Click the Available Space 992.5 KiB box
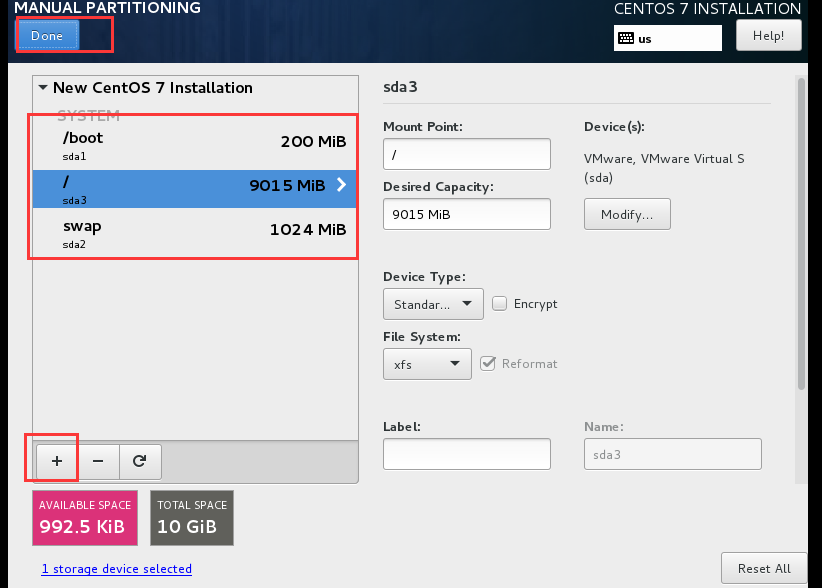The width and height of the screenshot is (822, 588). click(85, 518)
